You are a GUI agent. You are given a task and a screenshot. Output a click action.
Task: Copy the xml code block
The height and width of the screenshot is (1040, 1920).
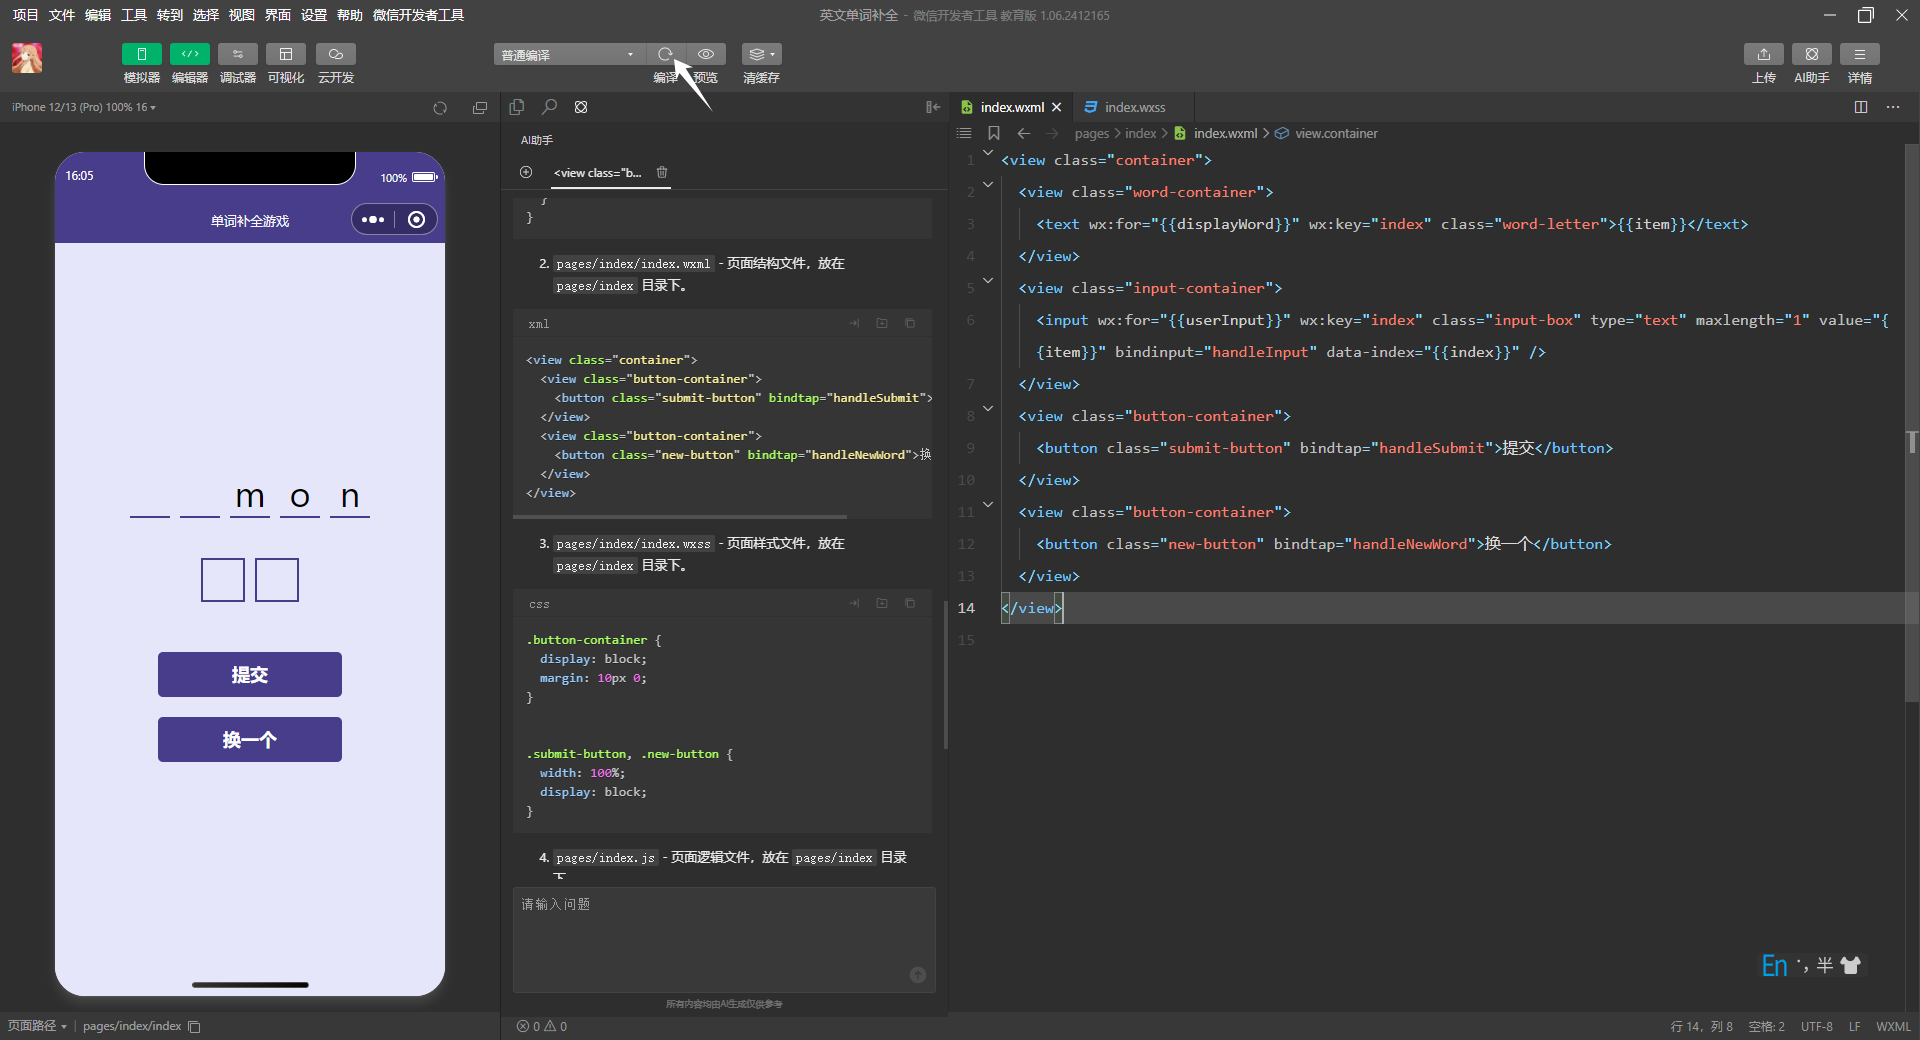click(x=910, y=323)
